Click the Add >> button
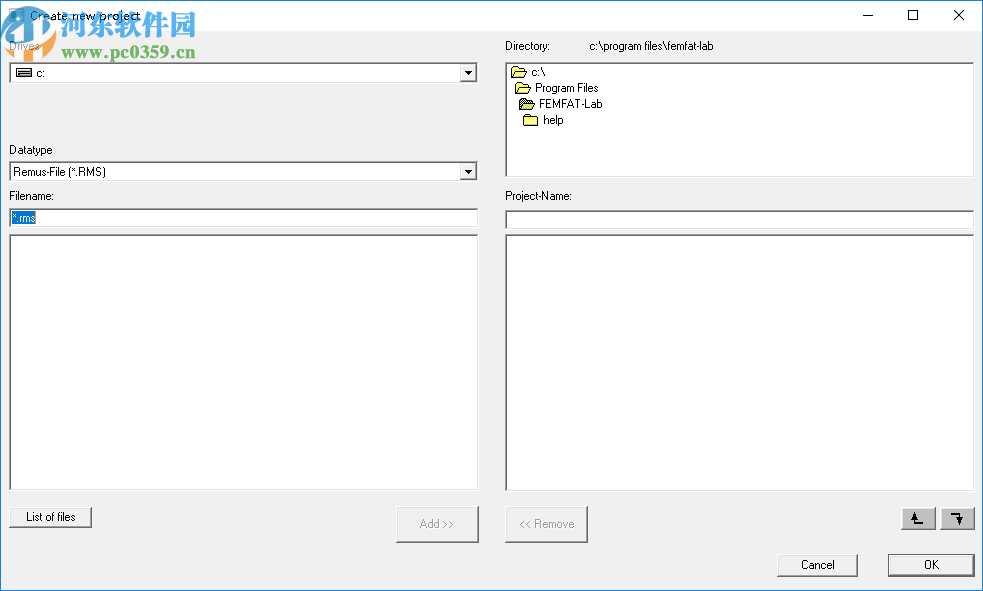The height and width of the screenshot is (591, 983). coord(437,524)
